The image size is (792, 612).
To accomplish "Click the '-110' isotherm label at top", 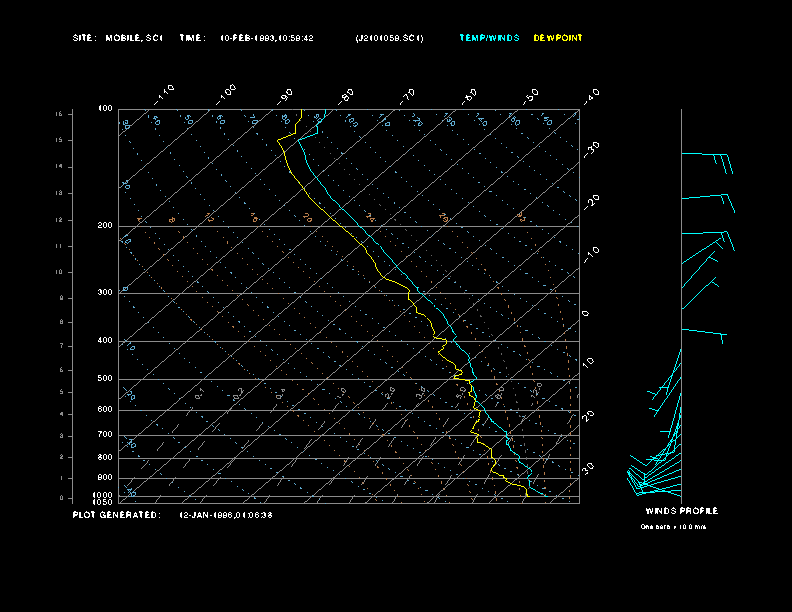I will [x=164, y=95].
